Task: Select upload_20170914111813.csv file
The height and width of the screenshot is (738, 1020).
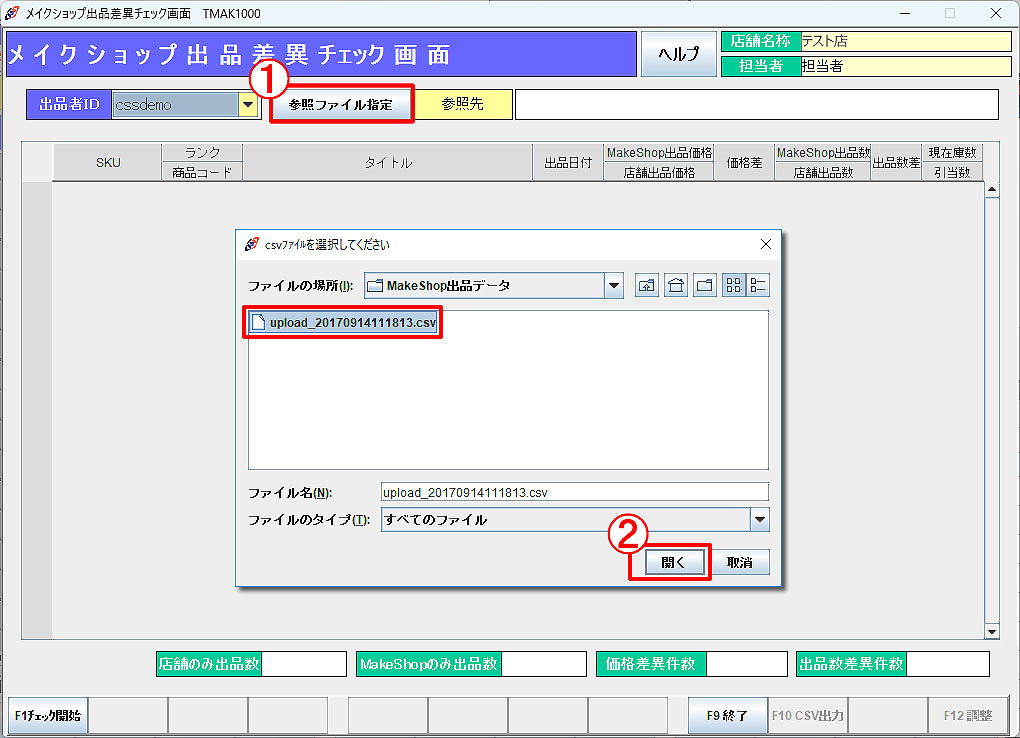Action: (x=343, y=323)
